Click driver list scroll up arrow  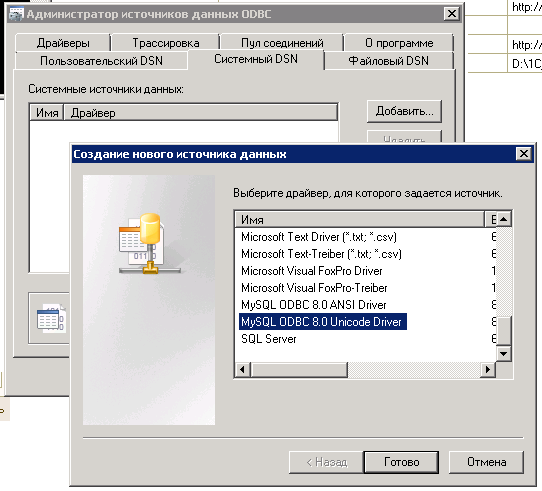point(504,219)
